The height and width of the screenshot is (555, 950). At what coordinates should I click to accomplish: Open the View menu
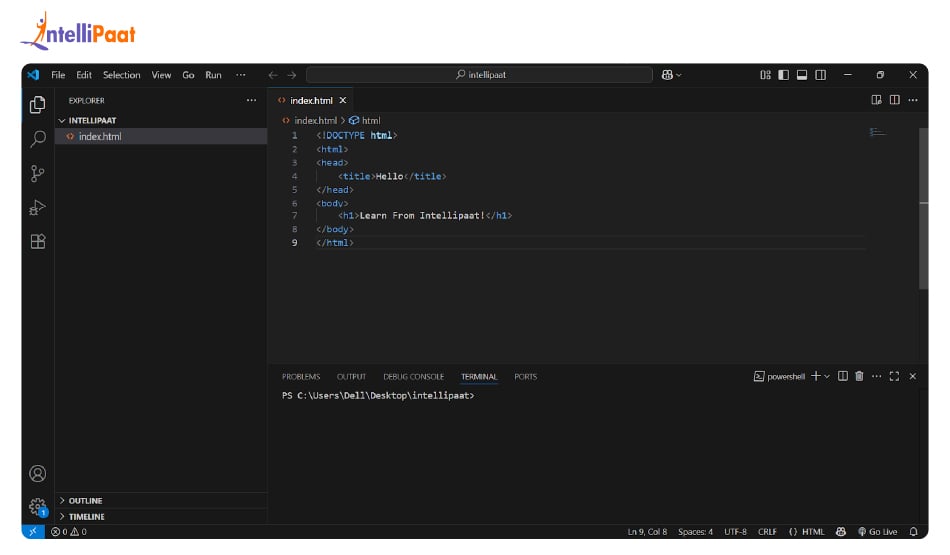pos(161,75)
